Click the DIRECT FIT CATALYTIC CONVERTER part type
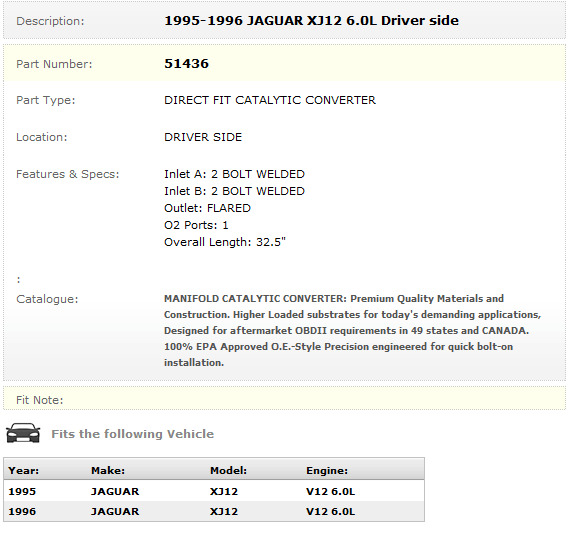570x539 pixels. point(270,100)
